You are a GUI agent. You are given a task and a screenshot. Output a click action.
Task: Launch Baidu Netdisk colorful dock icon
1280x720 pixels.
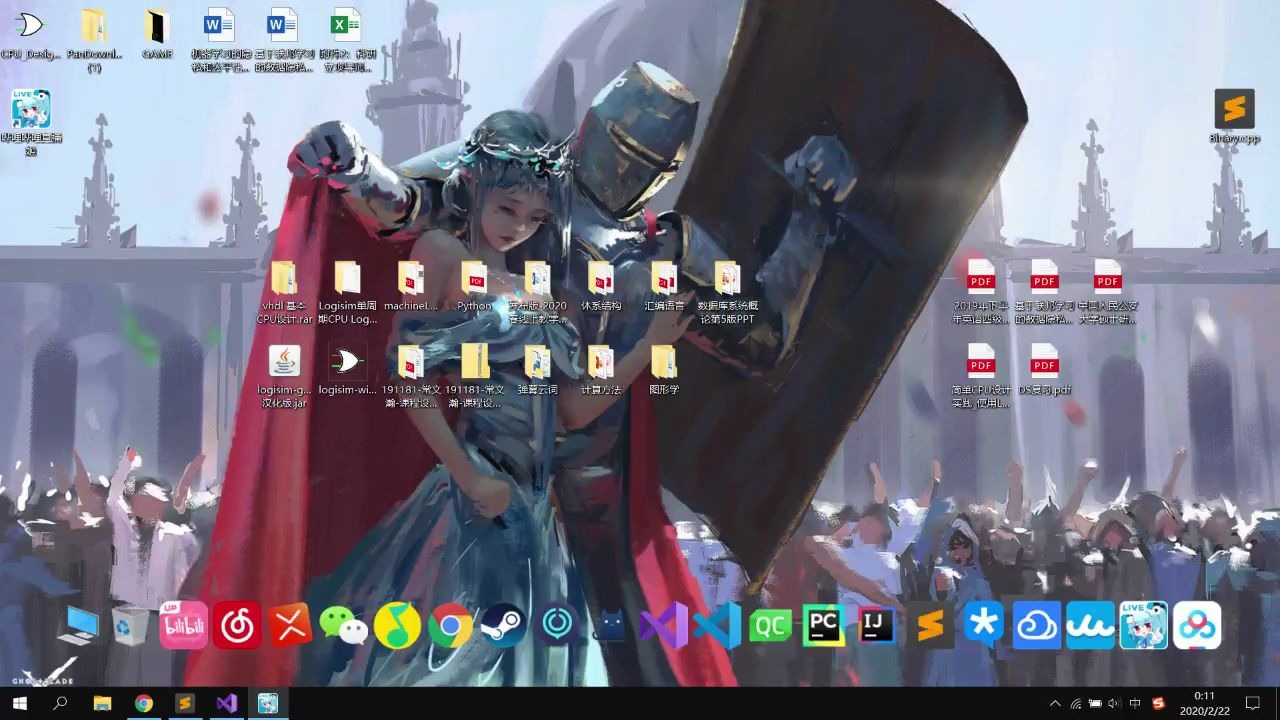coord(1197,625)
